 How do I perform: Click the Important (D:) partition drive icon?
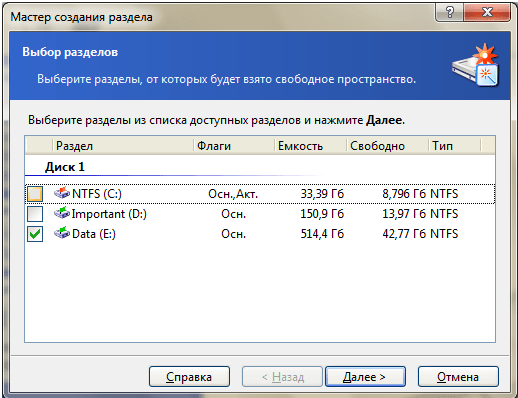[62, 213]
